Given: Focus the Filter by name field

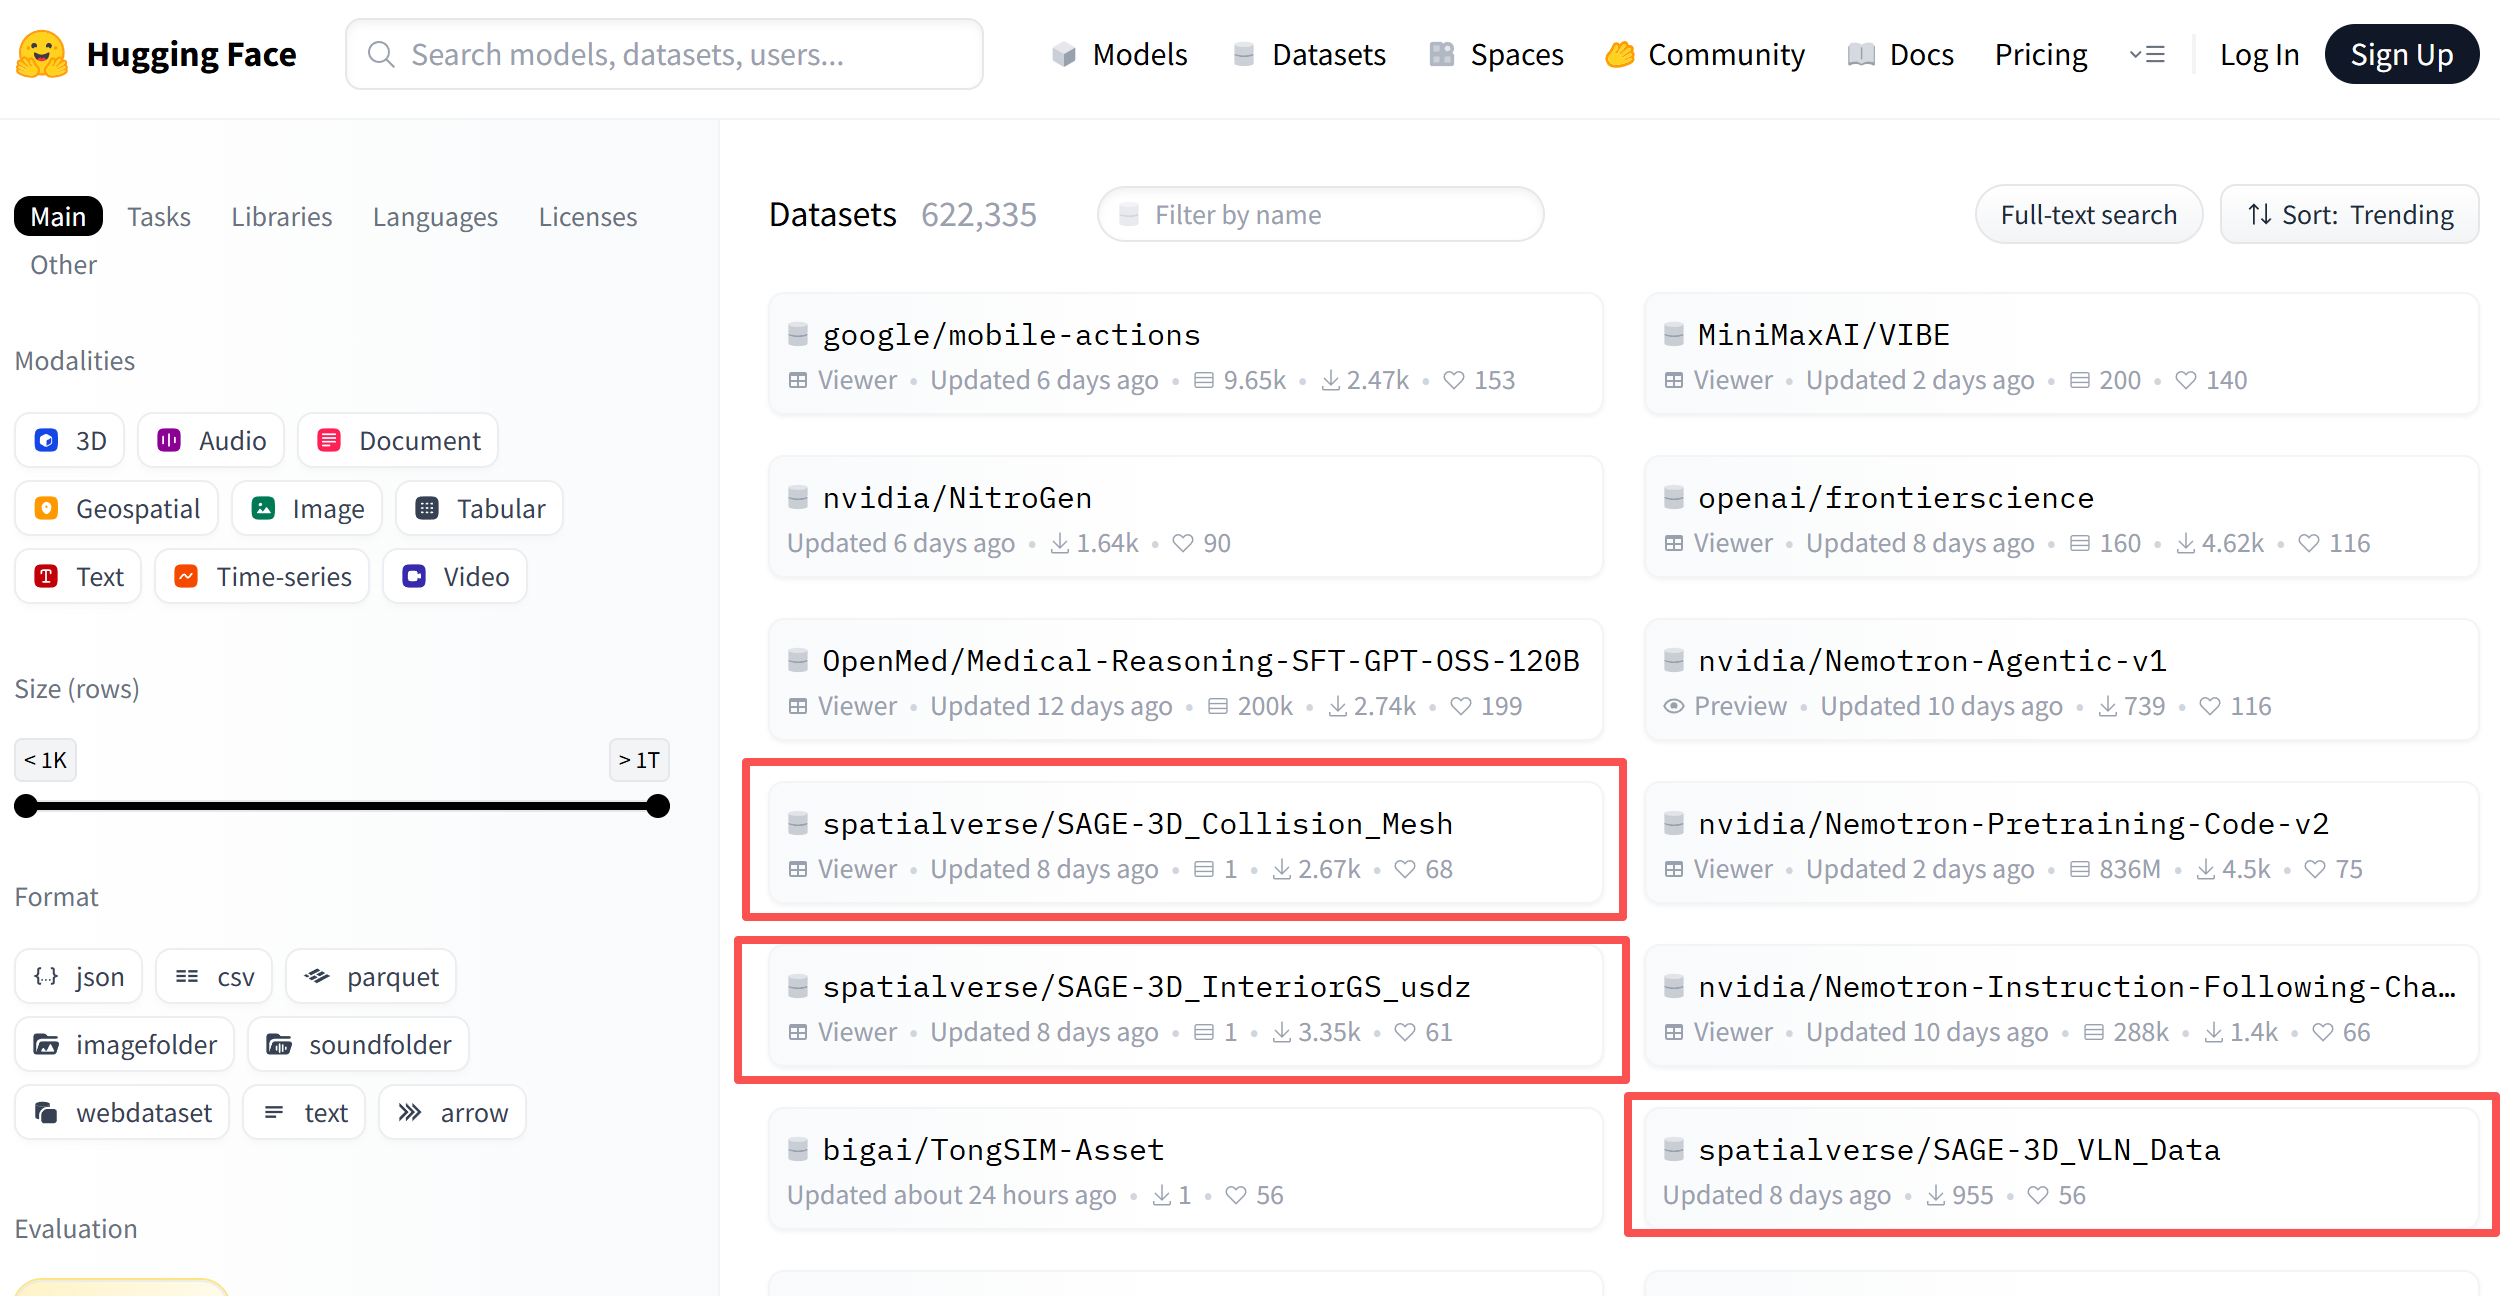Looking at the screenshot, I should pos(1320,215).
